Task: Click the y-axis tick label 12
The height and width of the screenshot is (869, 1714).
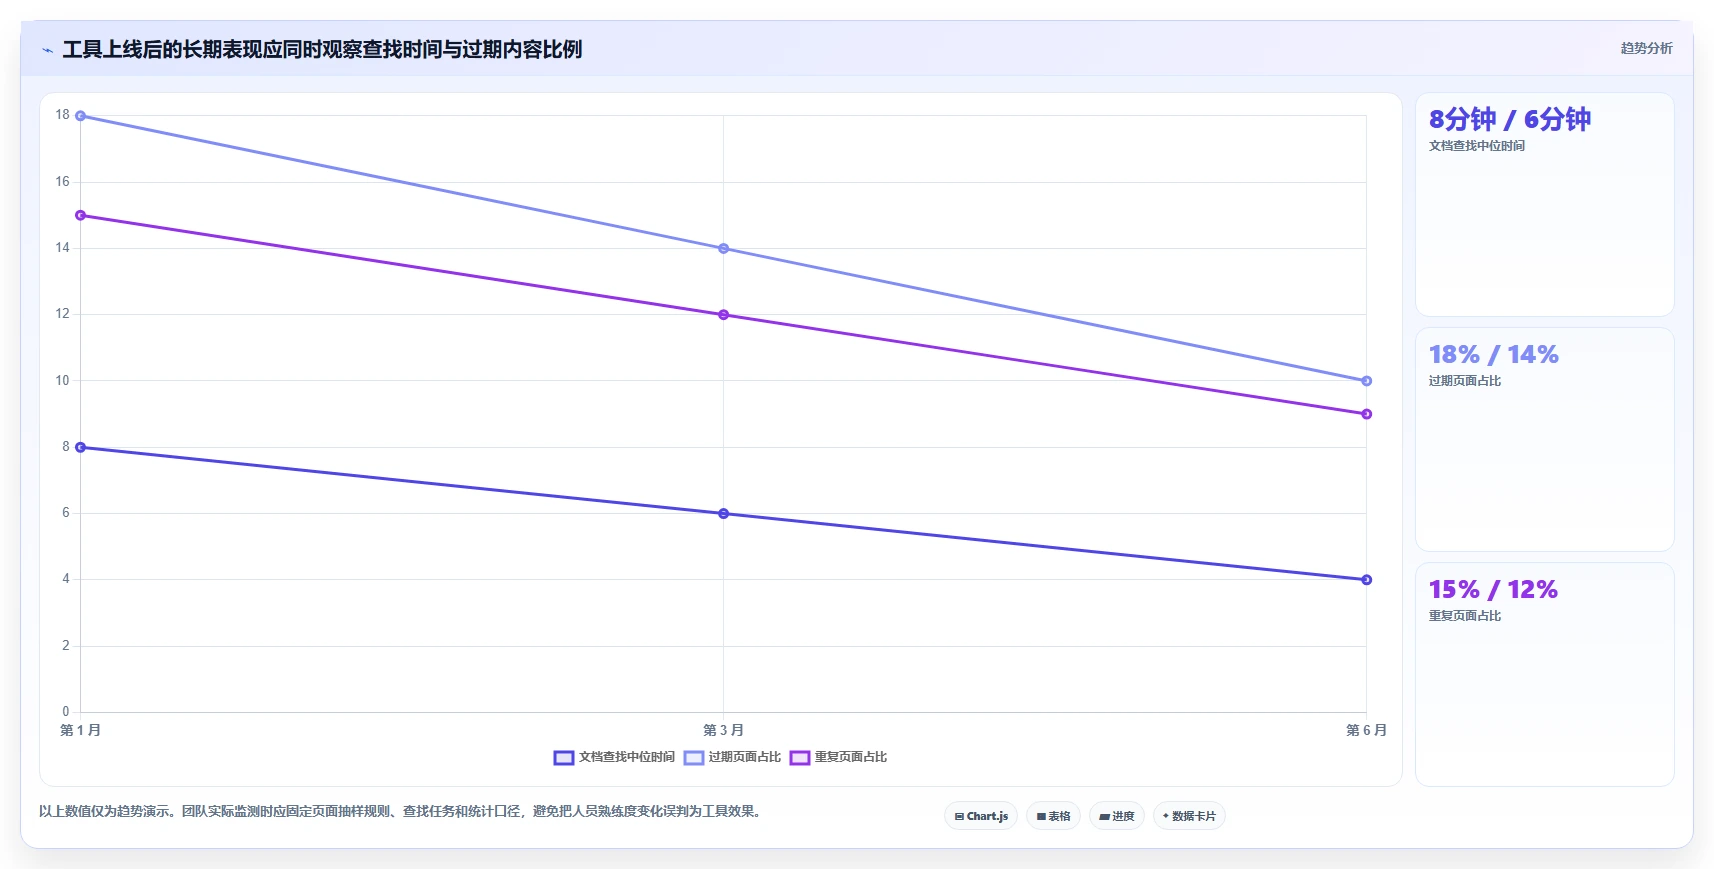Action: [x=63, y=314]
